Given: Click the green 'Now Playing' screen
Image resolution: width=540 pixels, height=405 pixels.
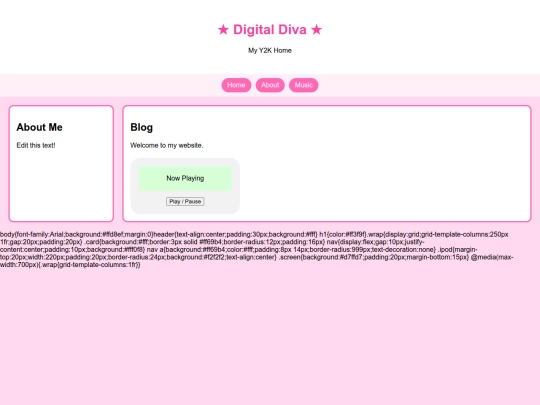Looking at the screenshot, I should 185,178.
